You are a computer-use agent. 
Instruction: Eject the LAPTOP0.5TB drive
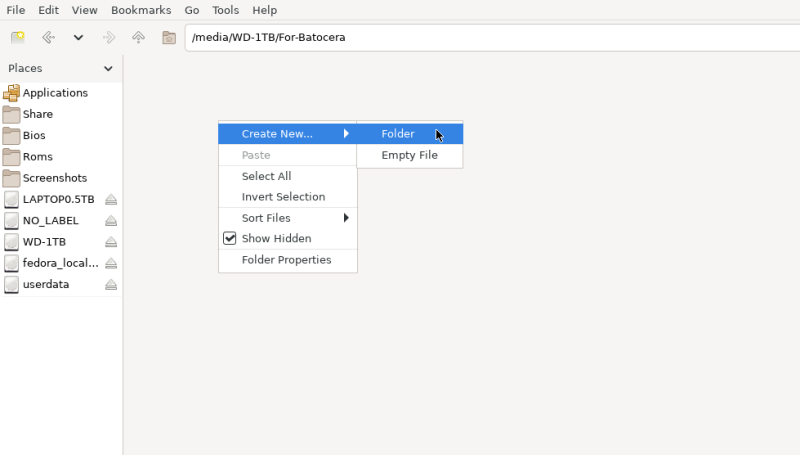click(111, 199)
